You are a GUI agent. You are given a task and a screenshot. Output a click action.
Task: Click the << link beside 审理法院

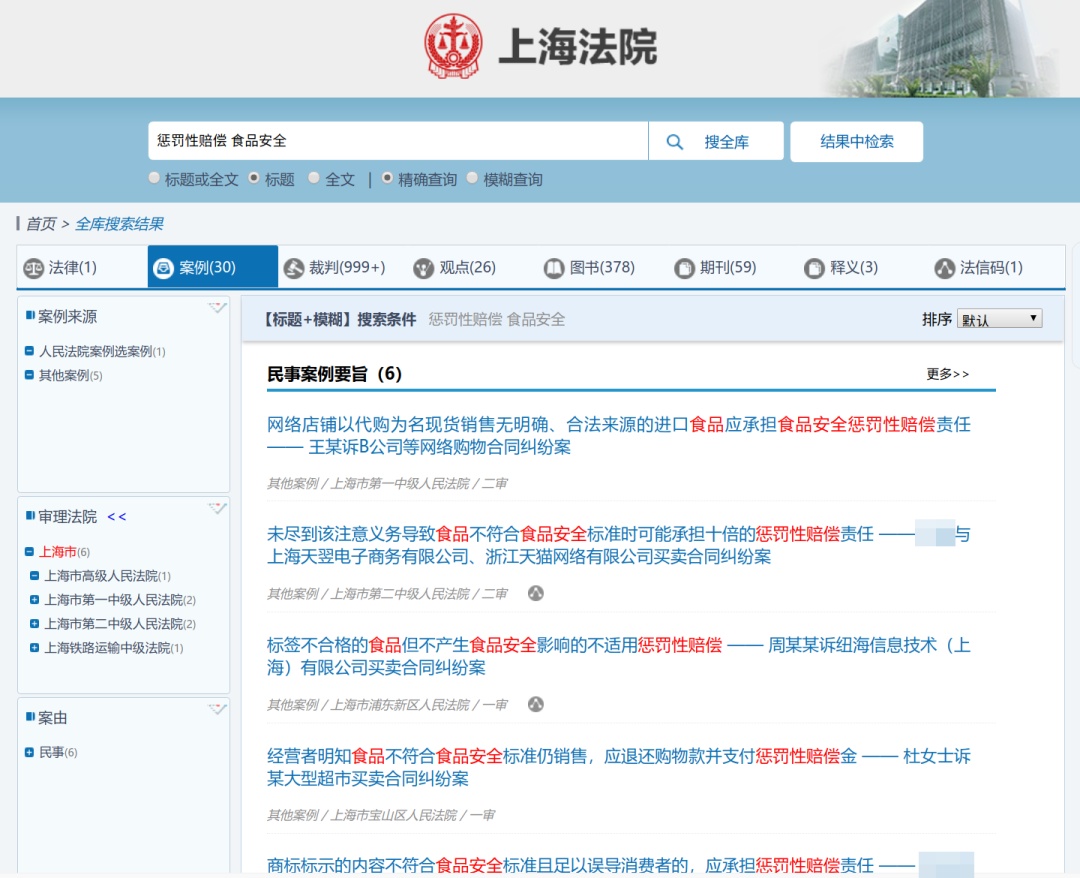pos(117,516)
